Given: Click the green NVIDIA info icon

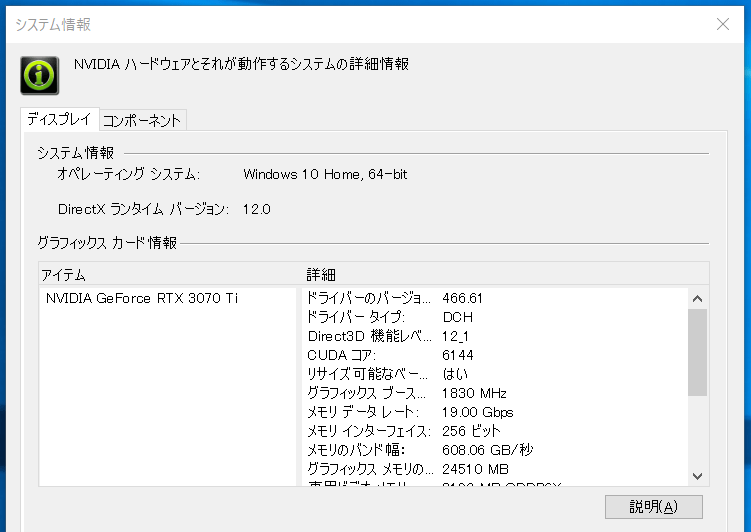Looking at the screenshot, I should 40,75.
